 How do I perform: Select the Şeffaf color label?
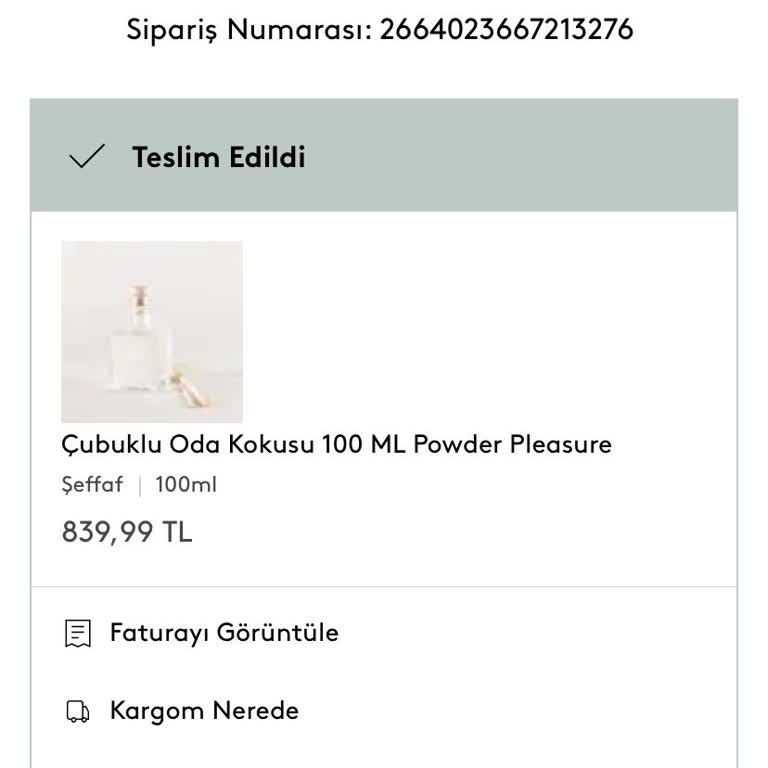[x=92, y=486]
